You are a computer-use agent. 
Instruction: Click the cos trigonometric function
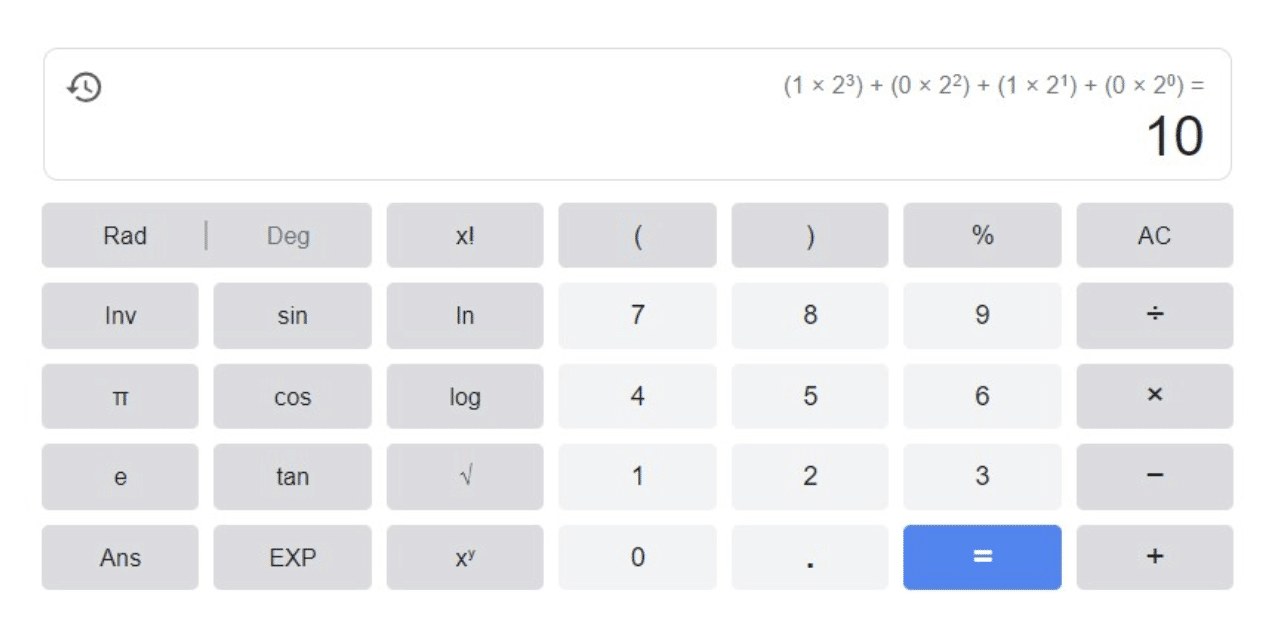click(292, 397)
